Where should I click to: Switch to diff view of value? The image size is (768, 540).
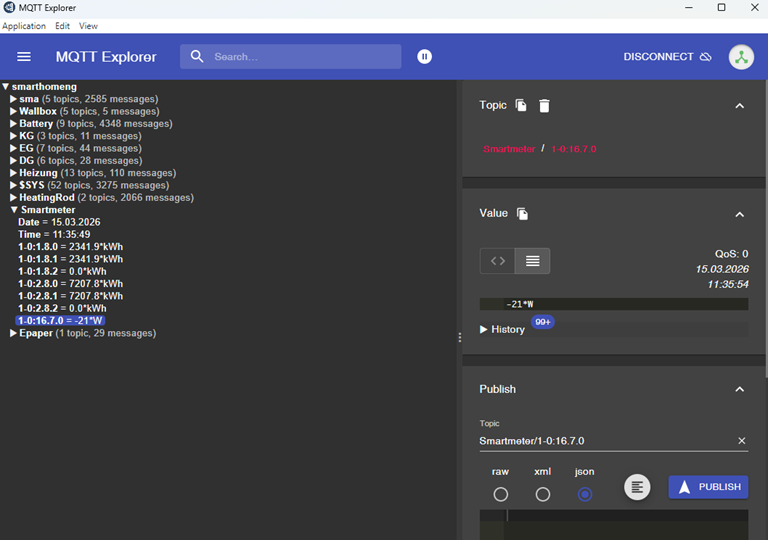[497, 261]
